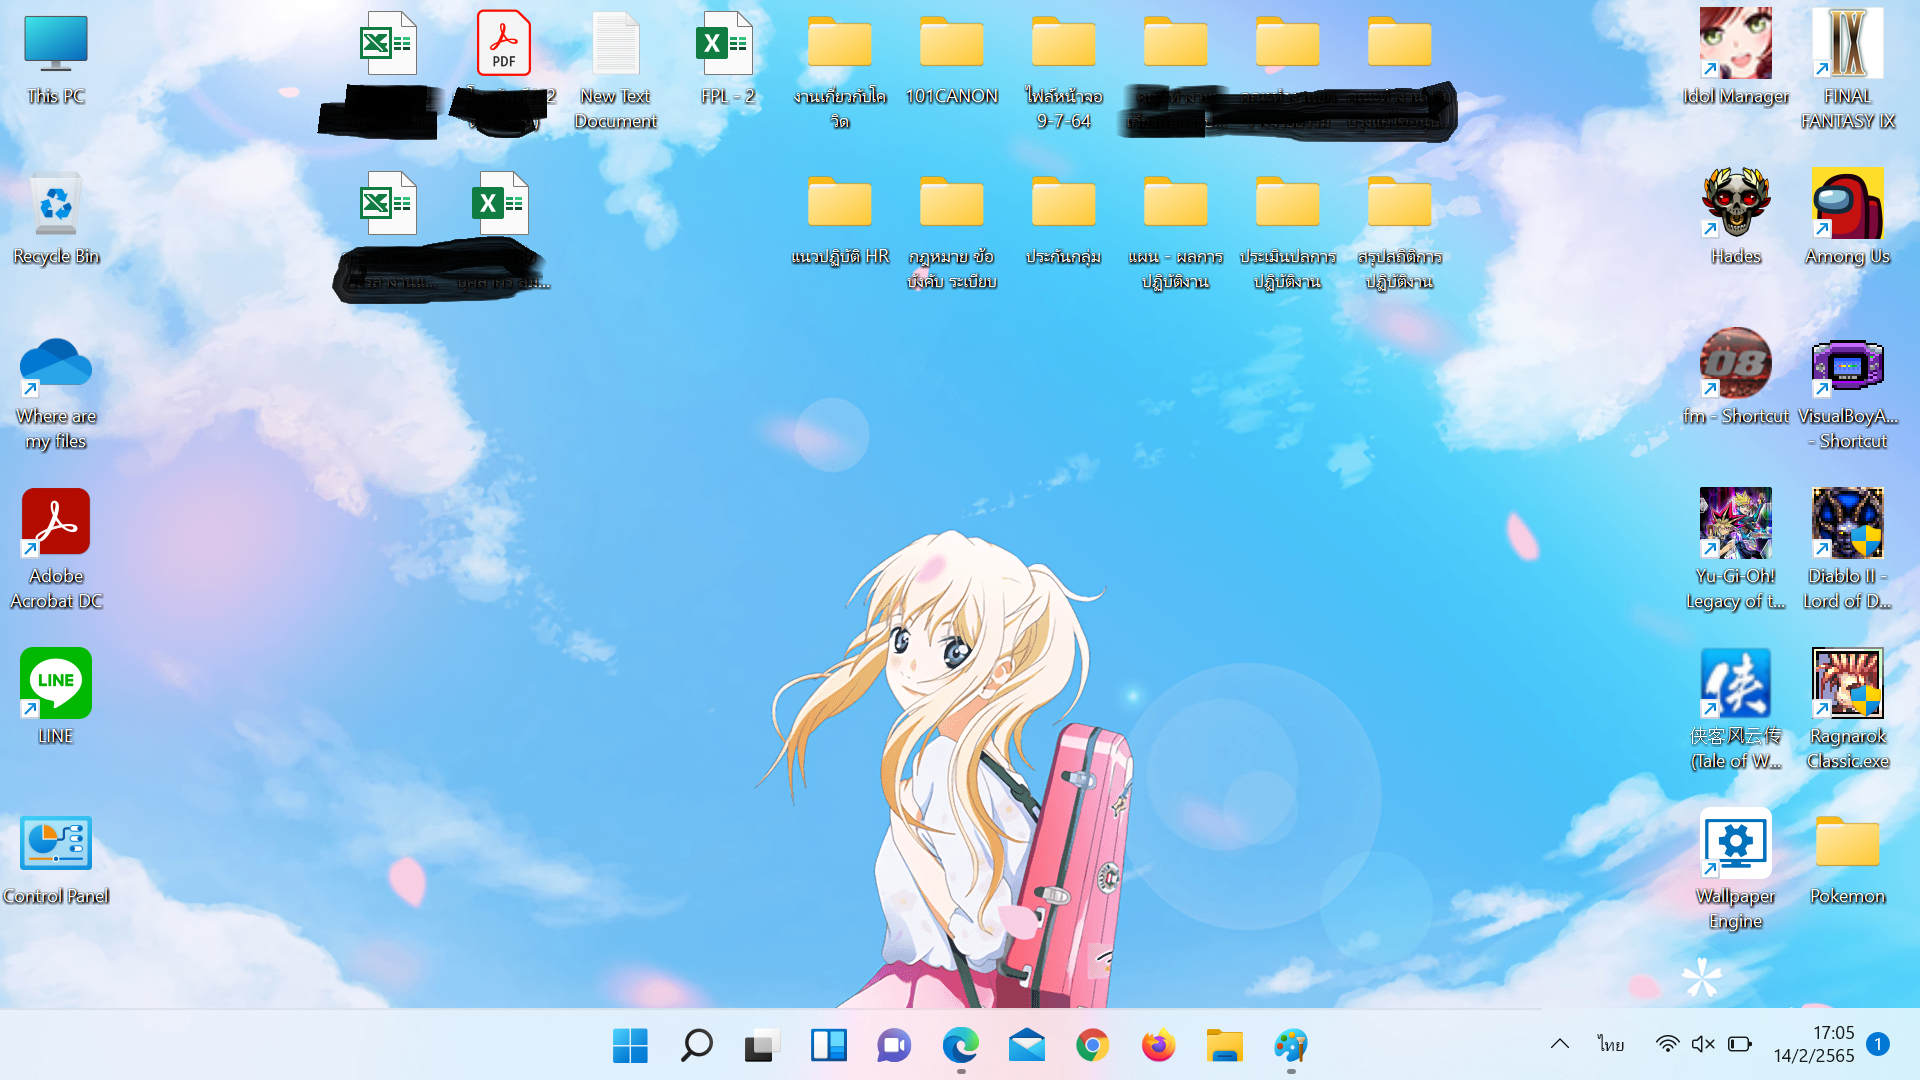Select the Tale of Wuxia shortcut
The height and width of the screenshot is (1080, 1920).
(x=1735, y=710)
